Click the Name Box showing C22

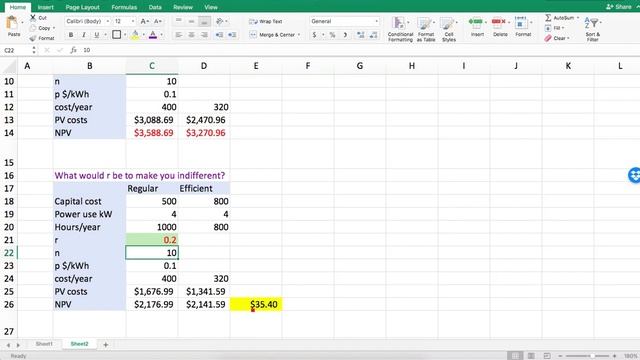point(16,50)
